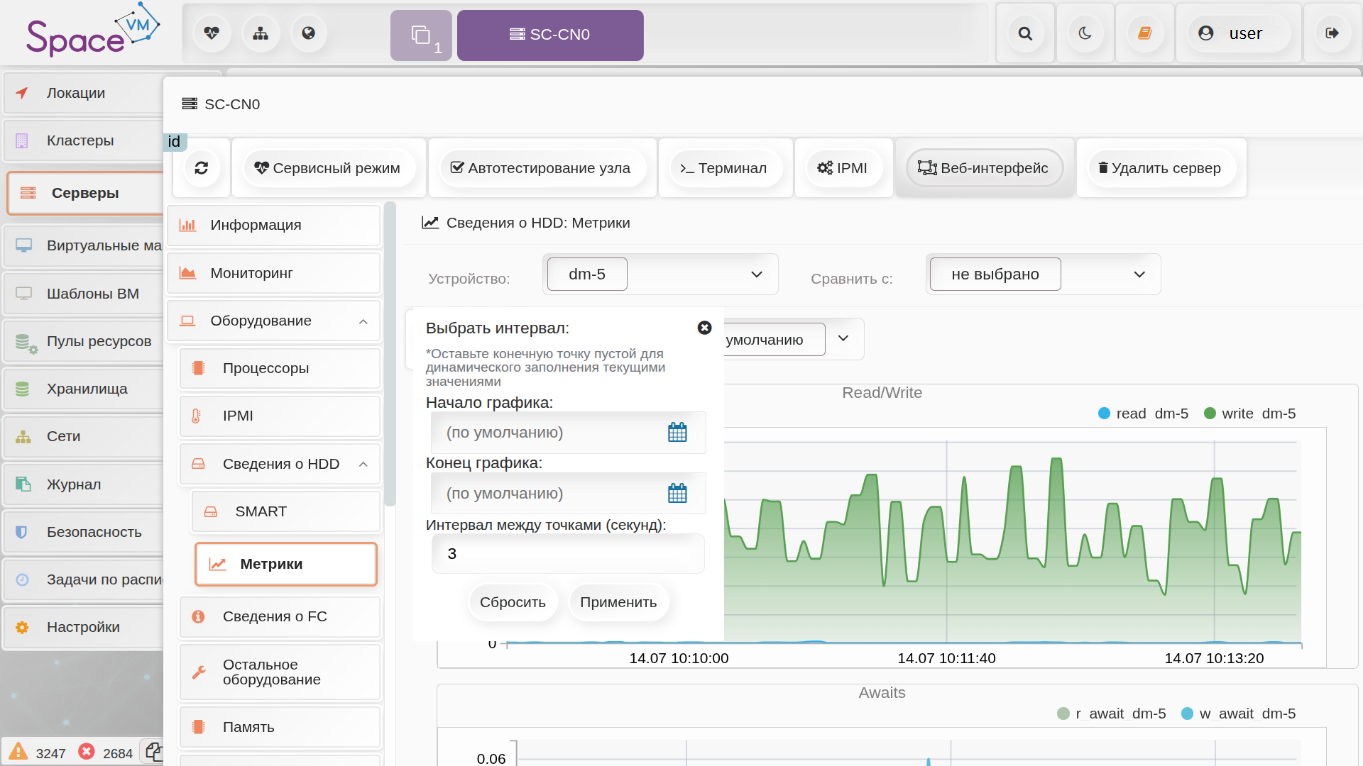Viewport: 1363px width, 766px height.
Task: Select SMART under Сведения о HDD
Action: pos(261,511)
